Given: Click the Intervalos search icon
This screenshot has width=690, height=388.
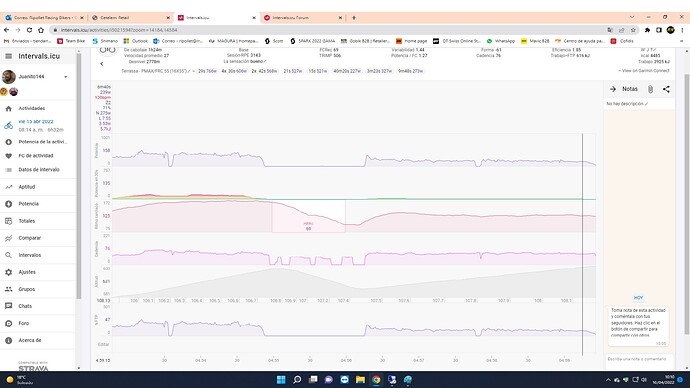Looking at the screenshot, I should (8, 255).
